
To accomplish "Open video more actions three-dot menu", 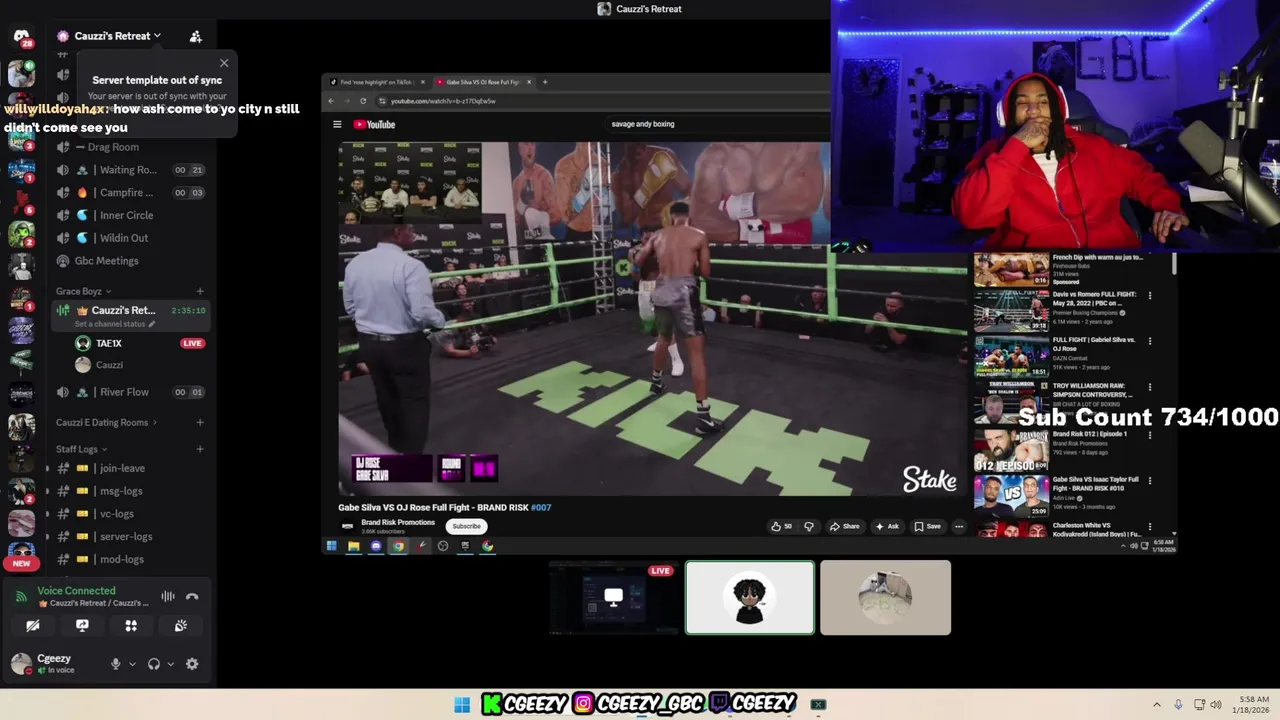I will pyautogui.click(x=959, y=526).
